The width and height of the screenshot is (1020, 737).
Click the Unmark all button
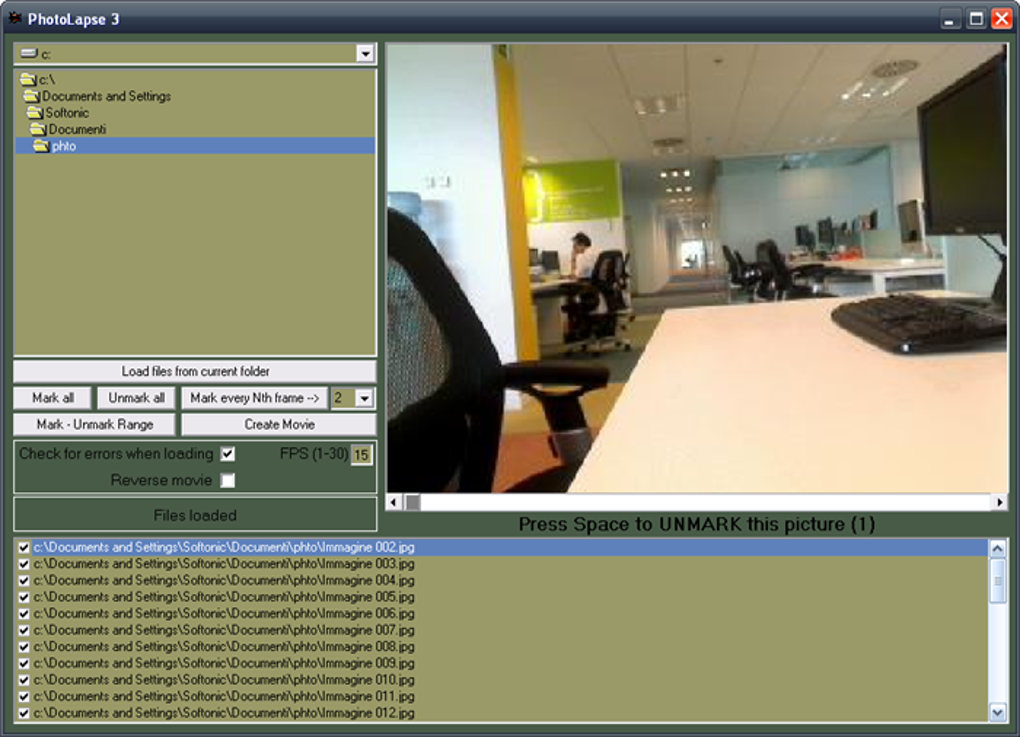[x=136, y=398]
